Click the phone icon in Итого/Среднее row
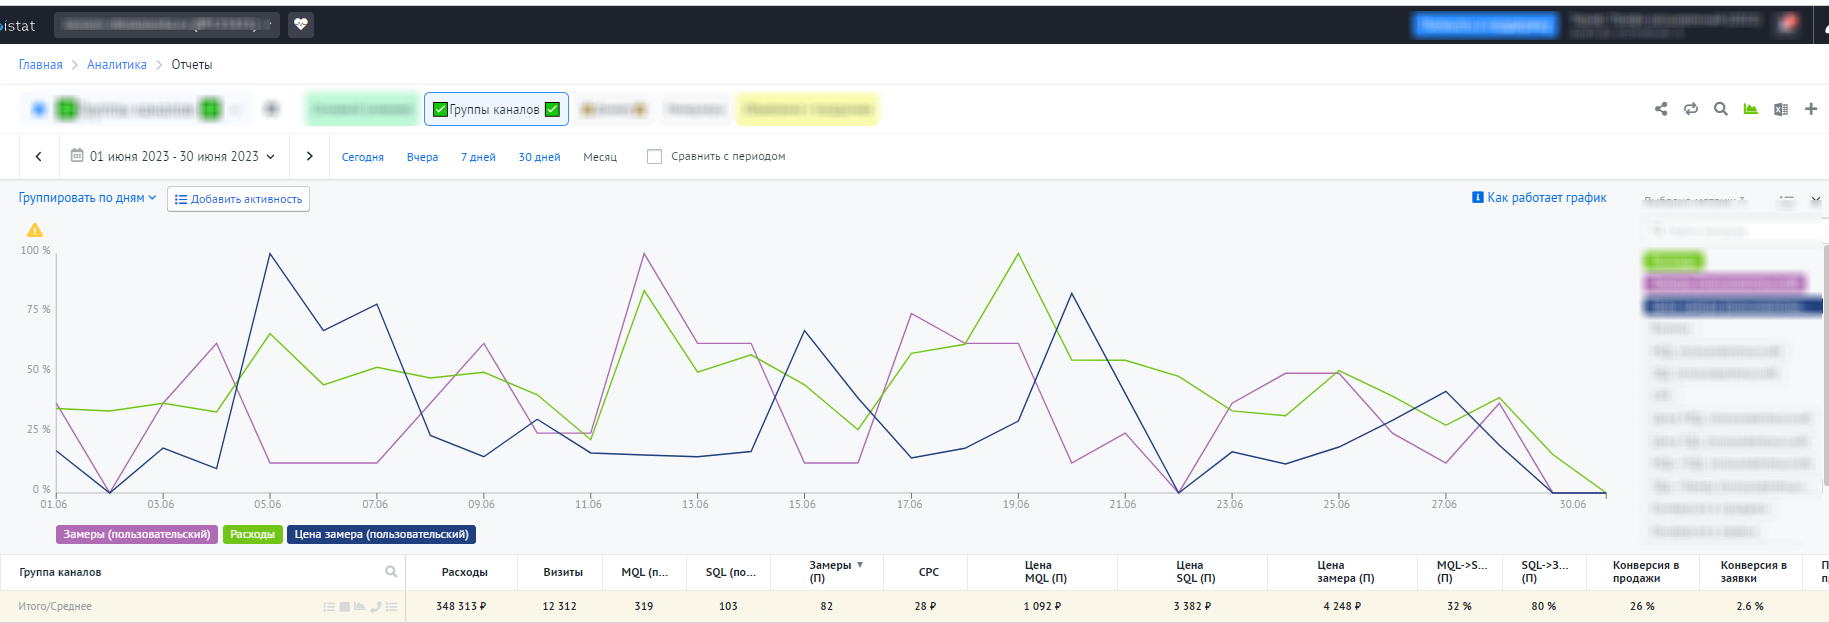The width and height of the screenshot is (1829, 623). point(376,607)
